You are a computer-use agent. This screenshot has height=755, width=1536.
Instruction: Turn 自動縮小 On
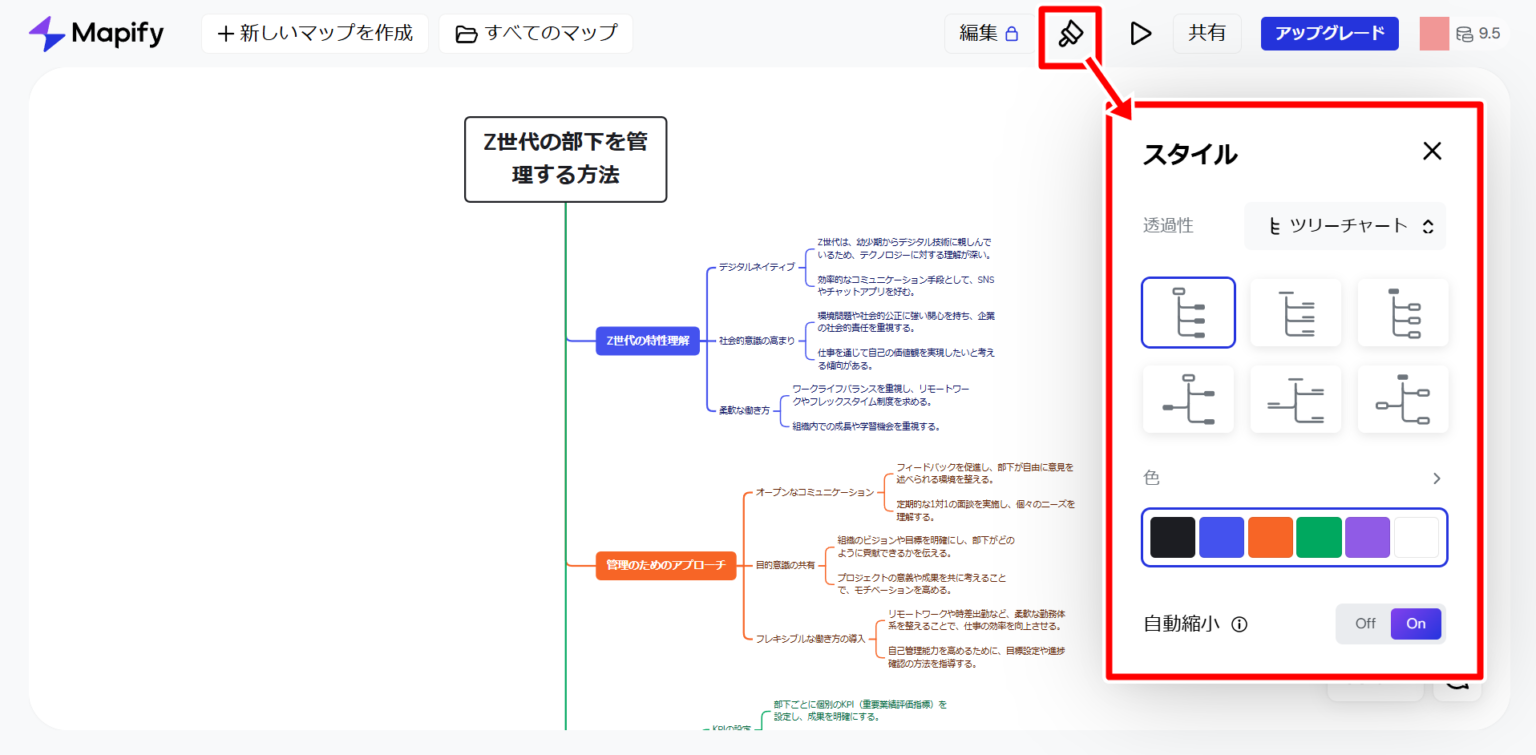1416,624
